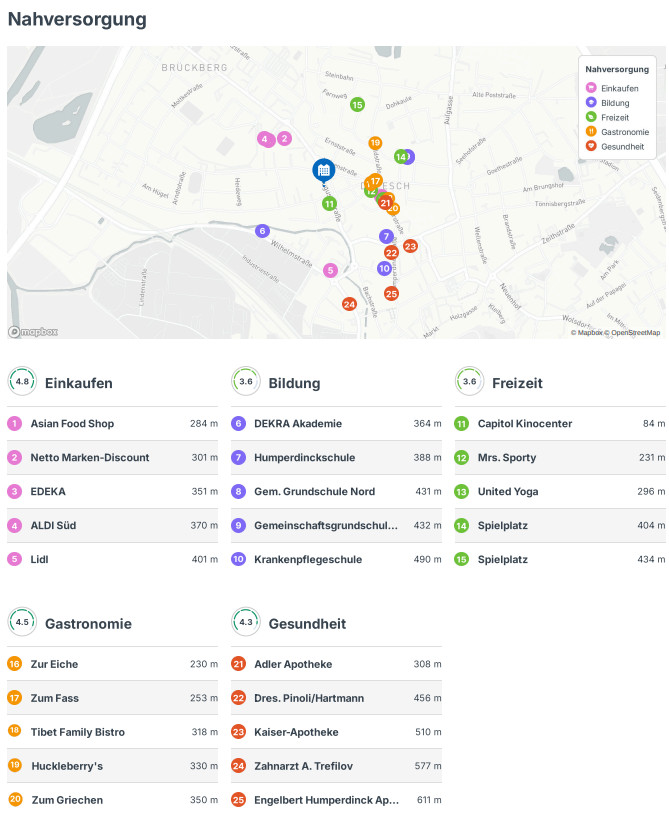
Task: Click the Mrs. Sporty list row
Action: [560, 458]
